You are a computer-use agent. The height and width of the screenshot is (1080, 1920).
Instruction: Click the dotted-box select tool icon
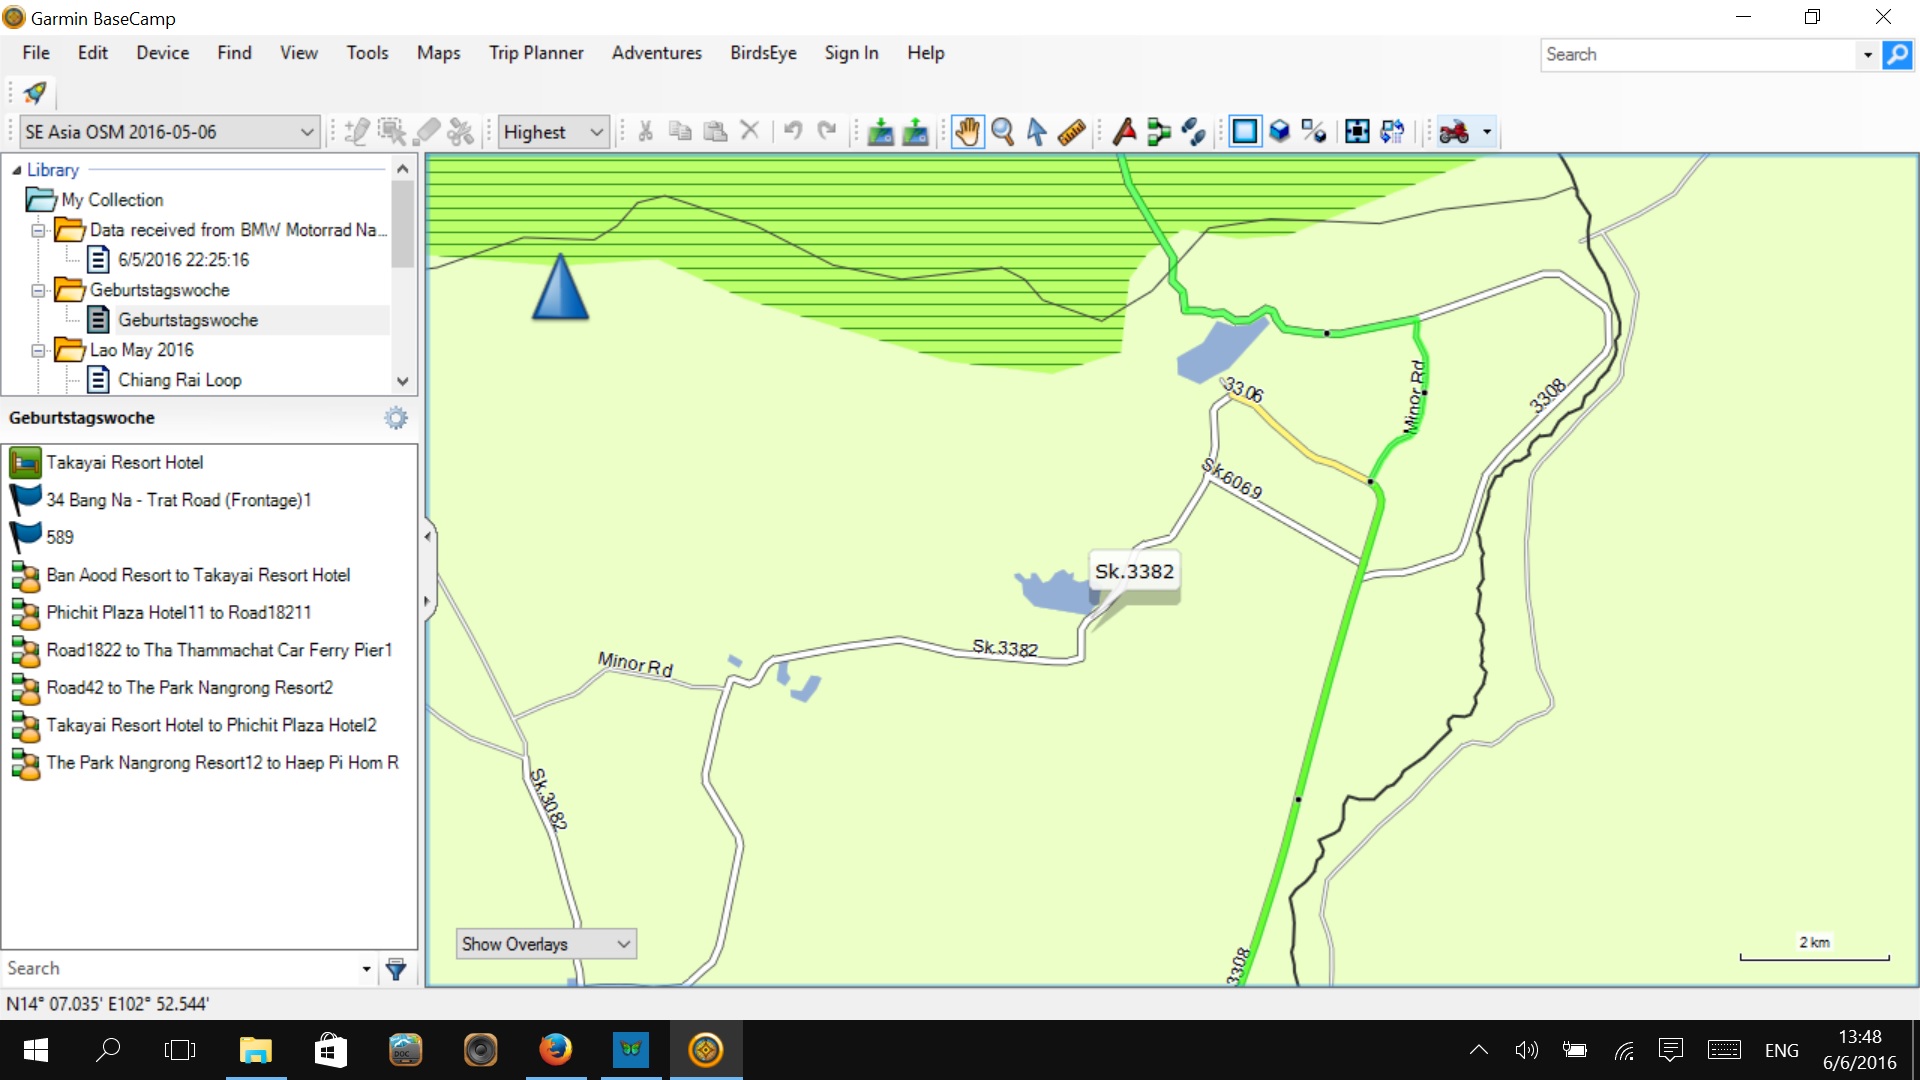(392, 132)
